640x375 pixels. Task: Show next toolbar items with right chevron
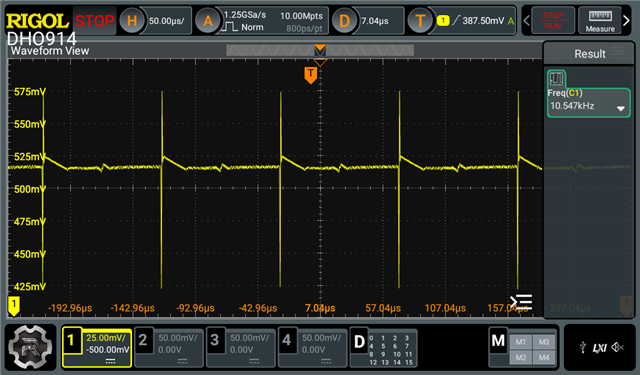(627, 20)
